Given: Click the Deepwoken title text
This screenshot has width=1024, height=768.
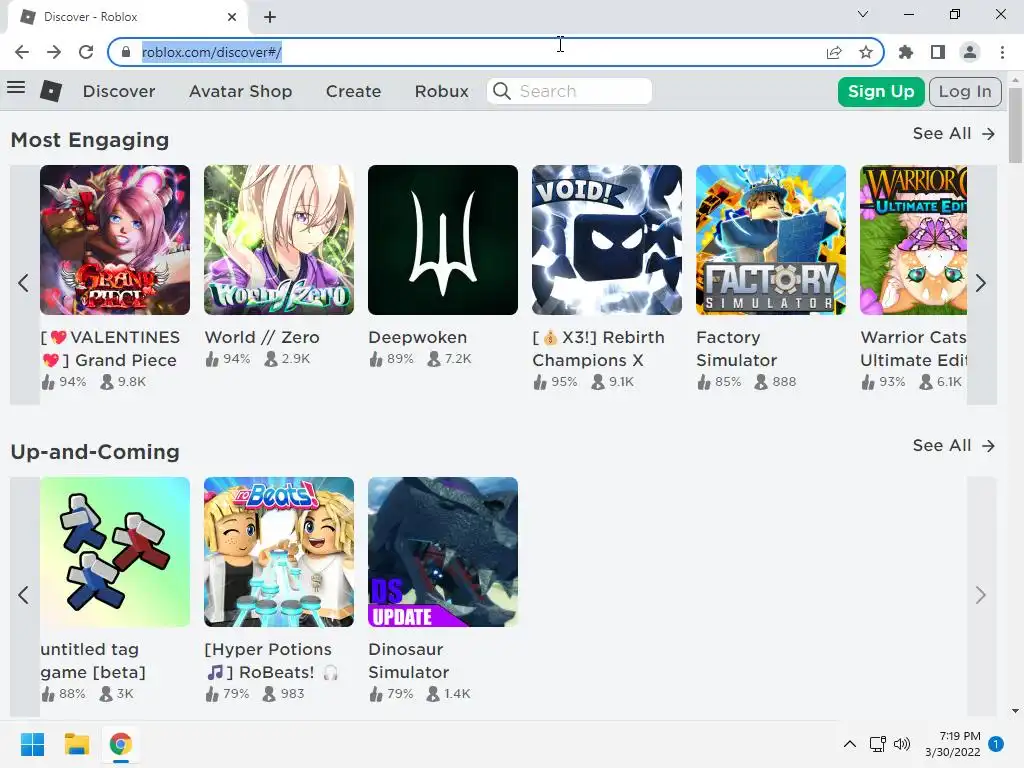Looking at the screenshot, I should coord(418,338).
